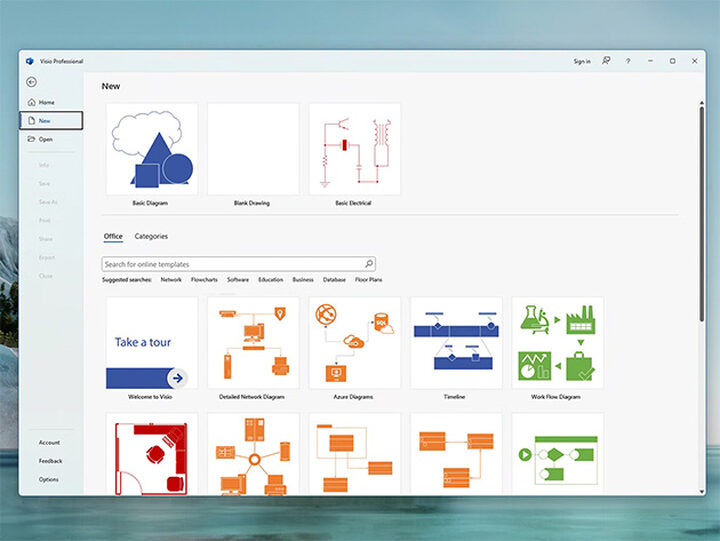Select the Azure Diagrams template
This screenshot has height=541, width=720.
tap(354, 342)
